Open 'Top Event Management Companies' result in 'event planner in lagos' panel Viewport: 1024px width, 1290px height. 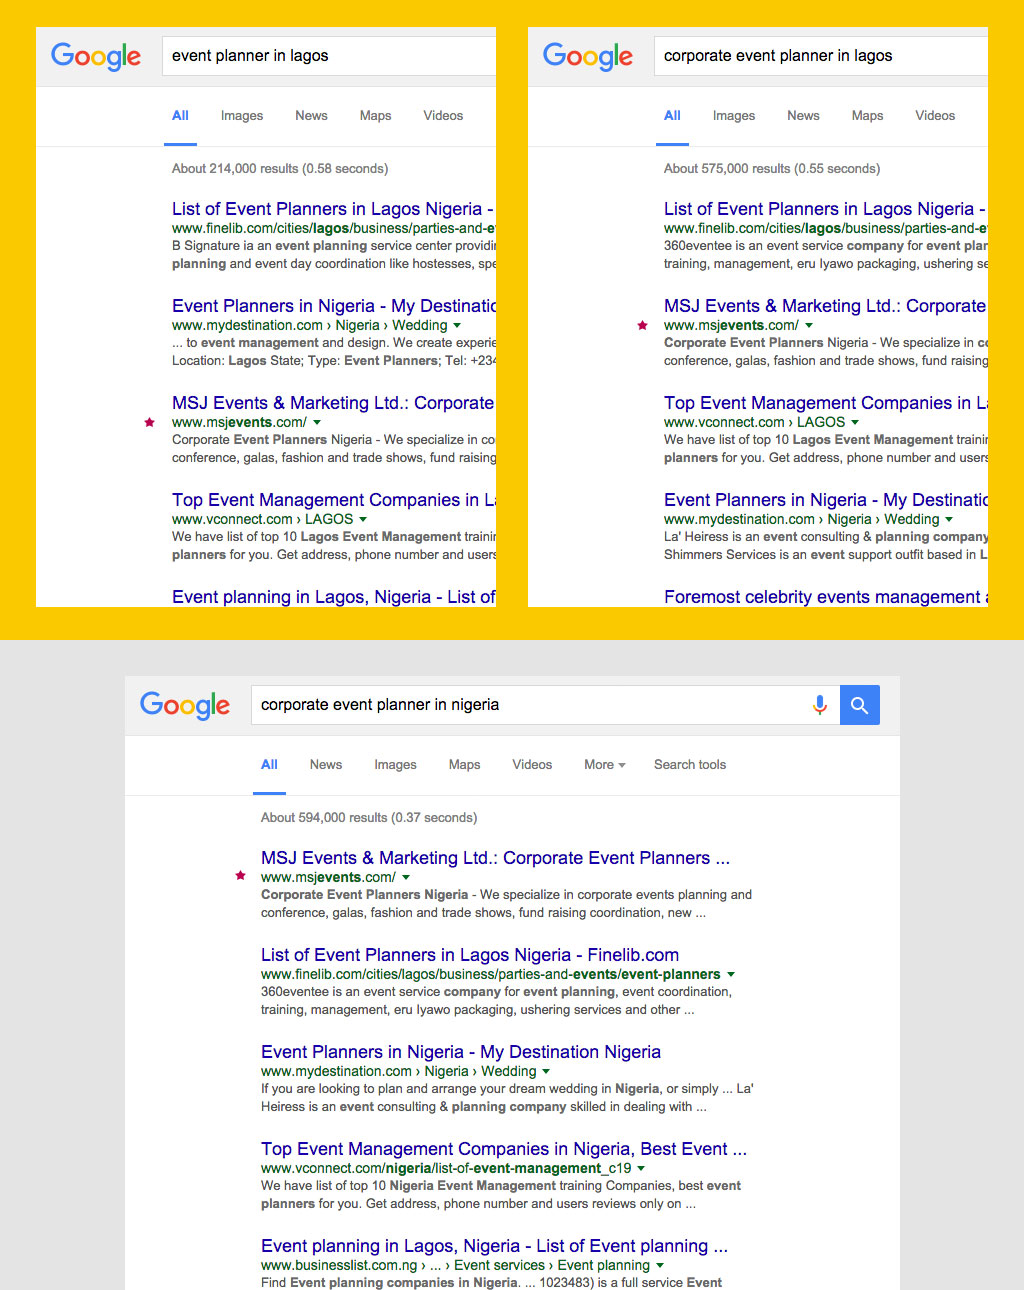(x=334, y=500)
